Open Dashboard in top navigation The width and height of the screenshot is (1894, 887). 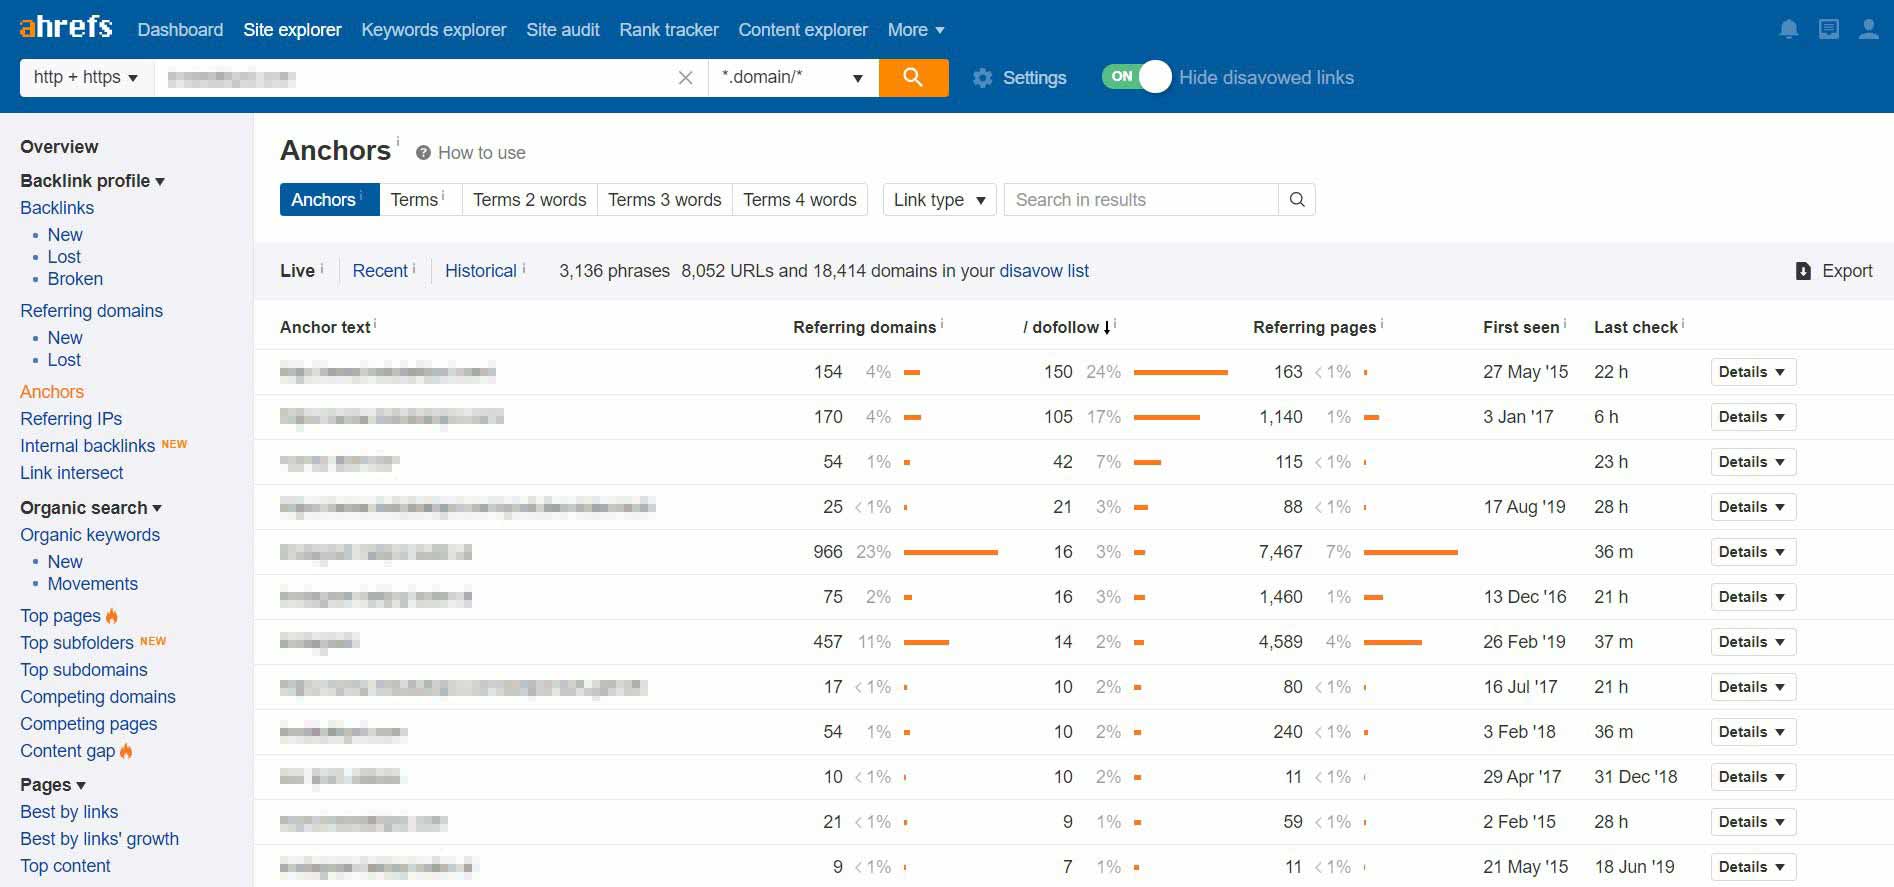[x=180, y=30]
